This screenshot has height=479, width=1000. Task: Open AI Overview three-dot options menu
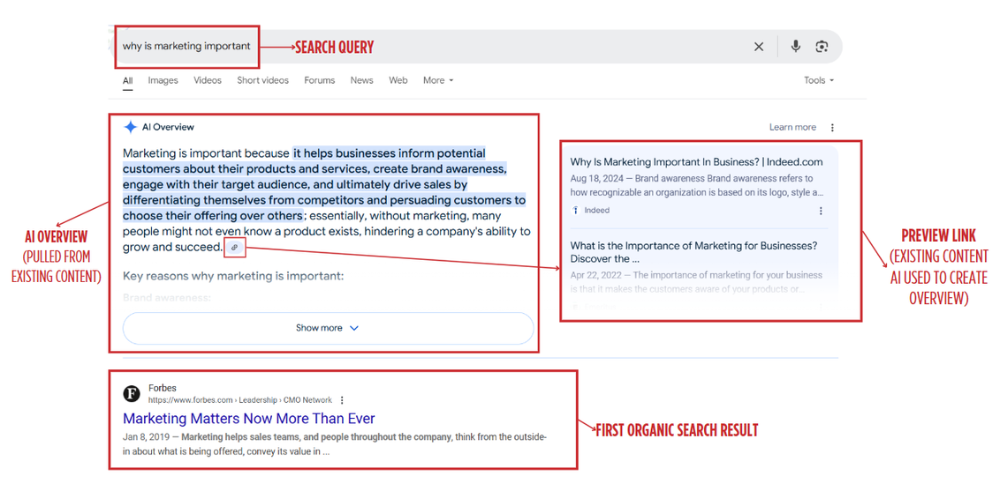click(832, 128)
